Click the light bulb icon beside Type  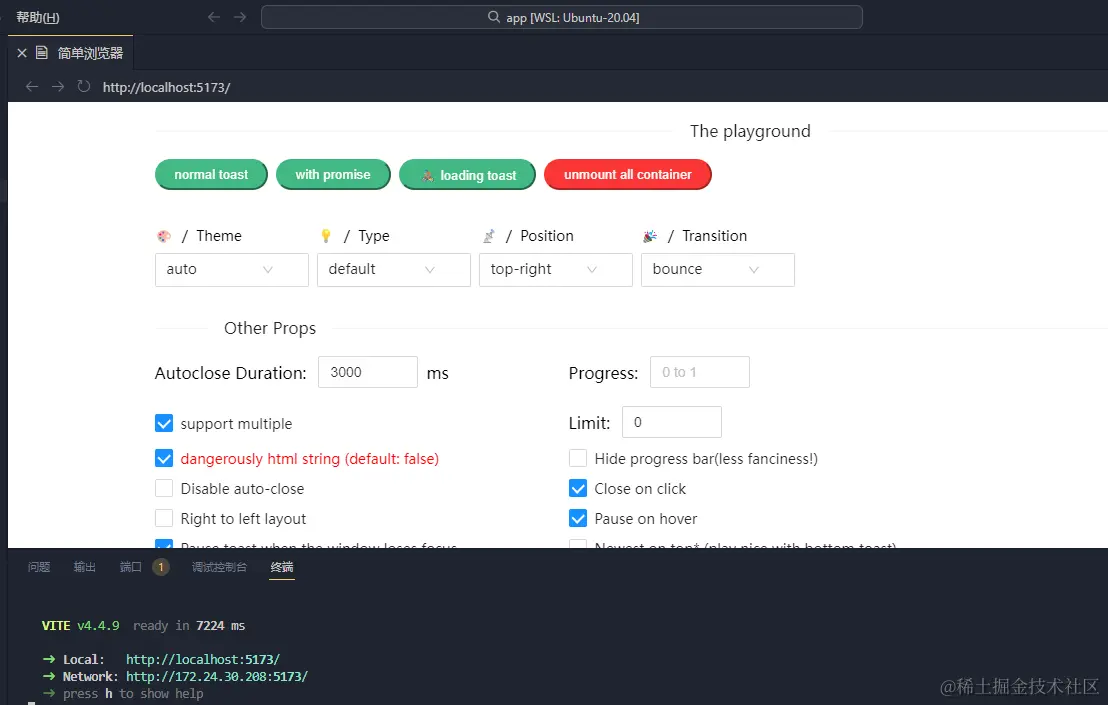click(x=326, y=236)
